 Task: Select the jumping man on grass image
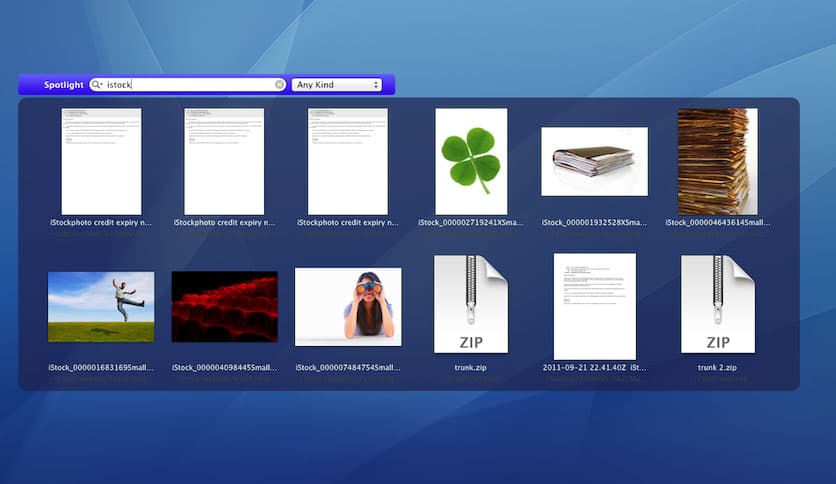point(101,306)
